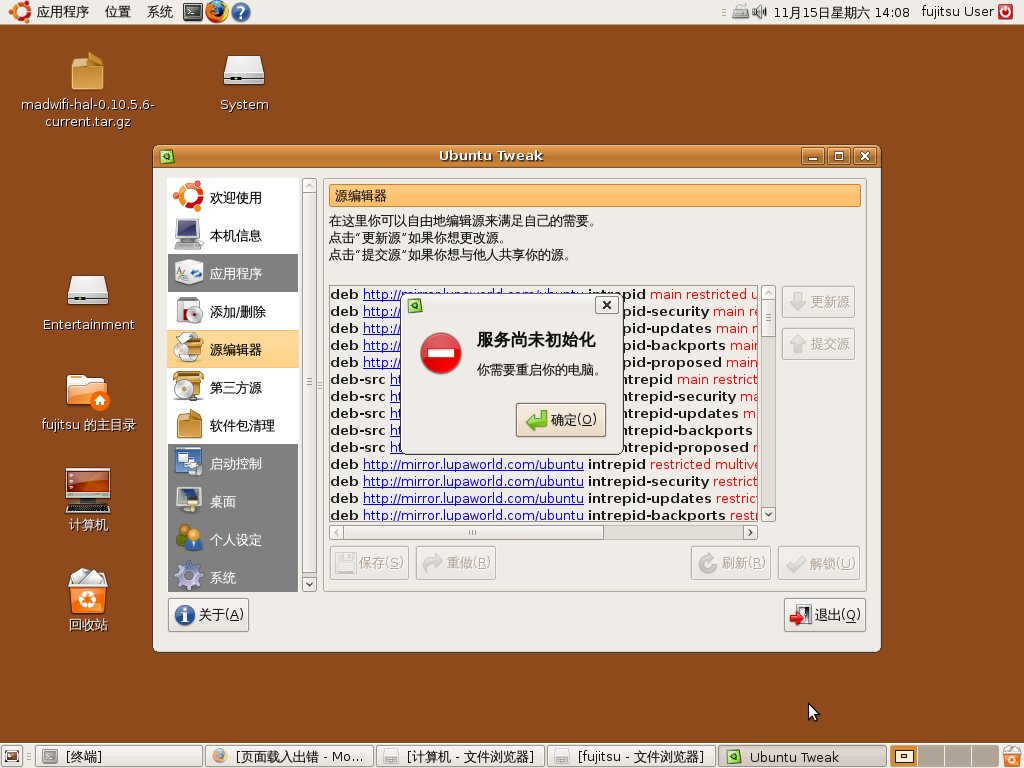This screenshot has height=768, width=1024.
Task: Switch to 计算机 - 文件浏览器 taskbar window
Action: click(x=460, y=756)
